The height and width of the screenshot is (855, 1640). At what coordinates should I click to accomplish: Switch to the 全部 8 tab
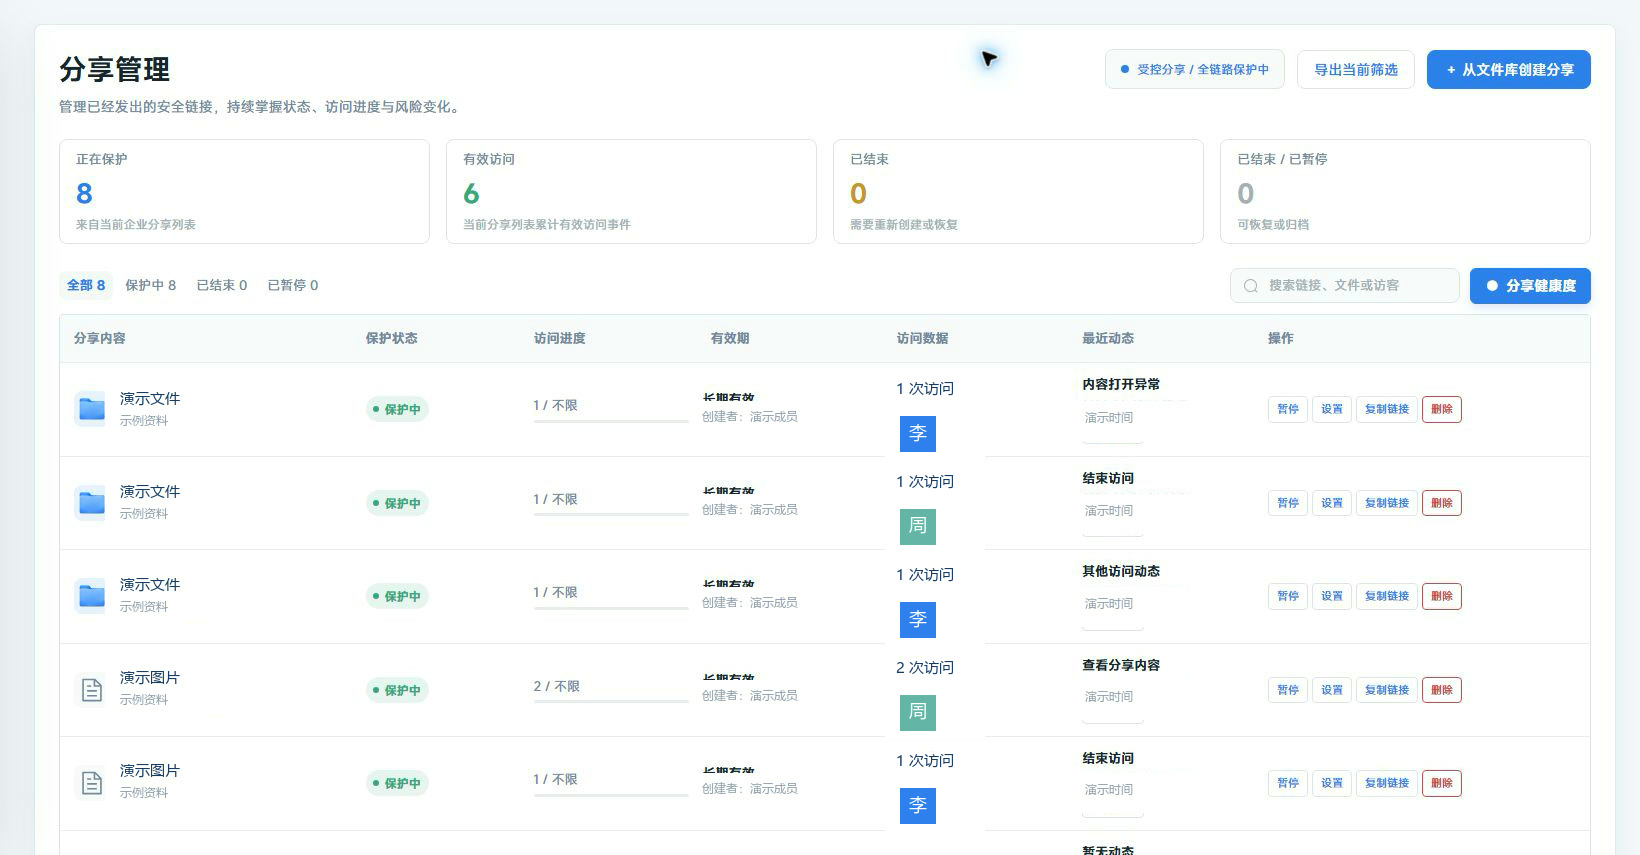point(86,285)
